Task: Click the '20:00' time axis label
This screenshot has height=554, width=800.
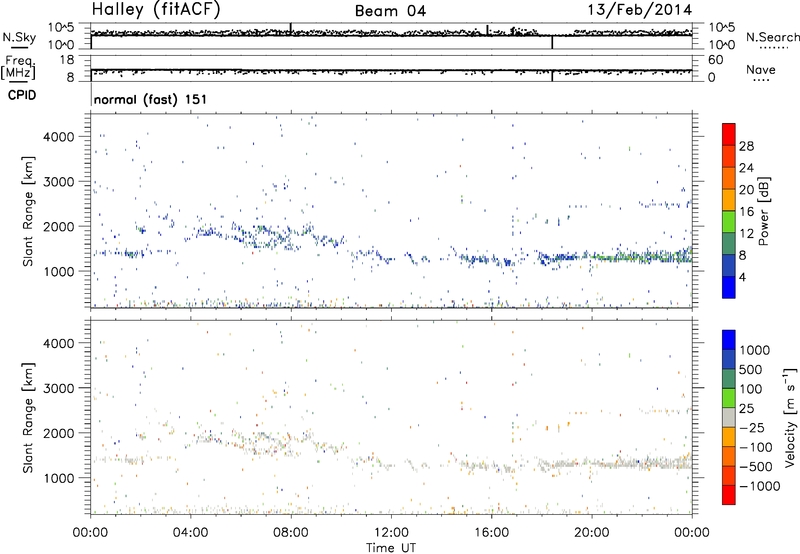Action: point(591,533)
